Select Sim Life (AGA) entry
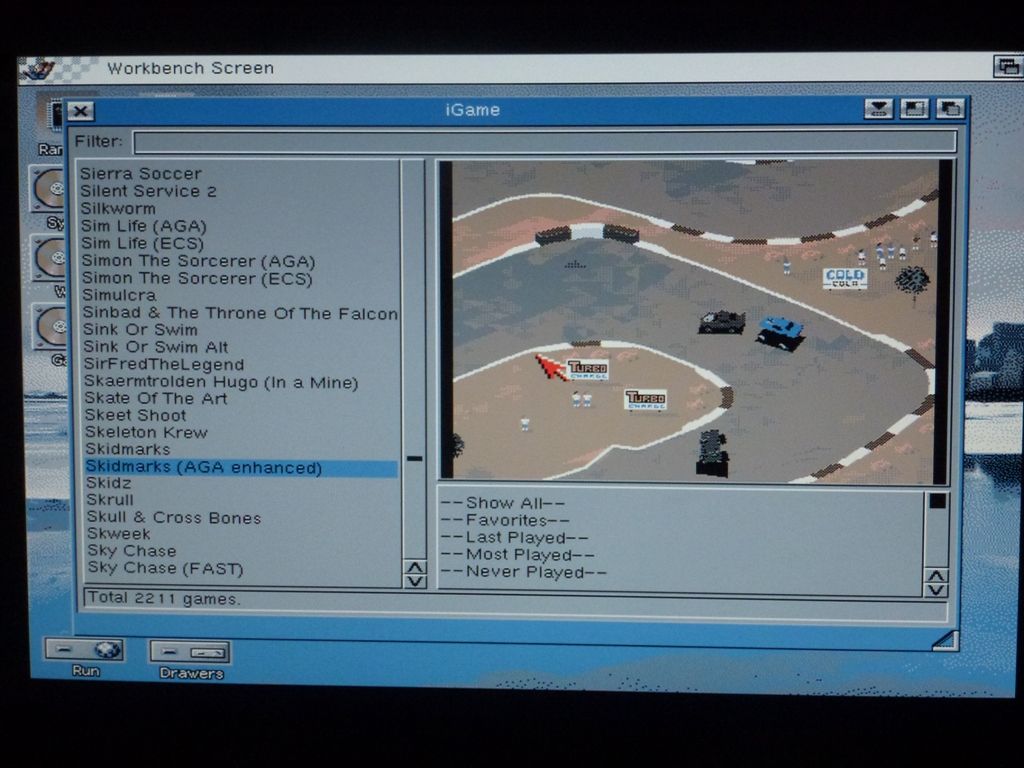 pyautogui.click(x=144, y=226)
